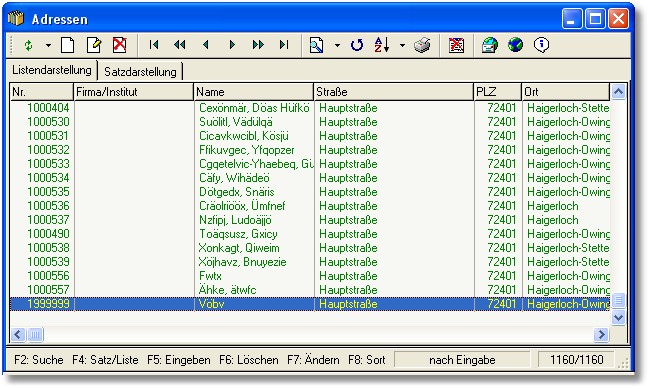Click the F6: Löschen status hint
649x389 pixels.
point(249,360)
